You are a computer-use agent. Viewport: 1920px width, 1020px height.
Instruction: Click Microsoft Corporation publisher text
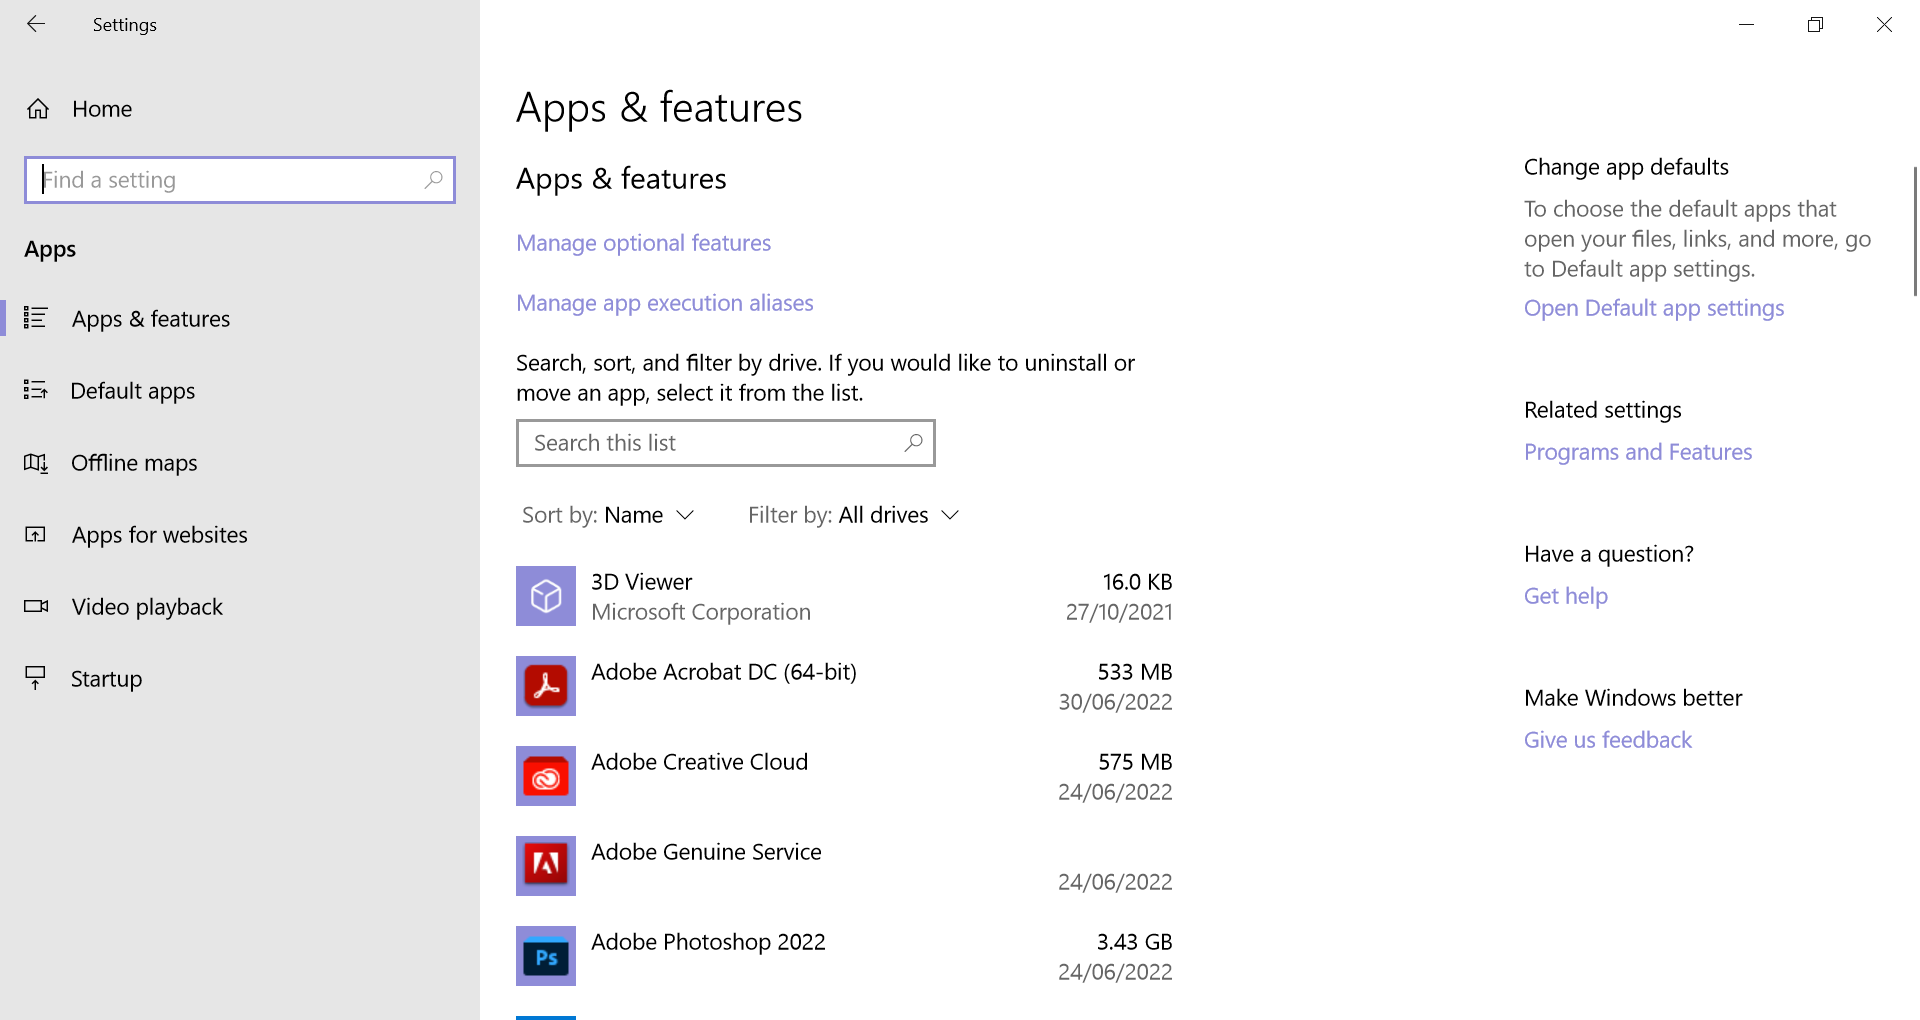[701, 612]
